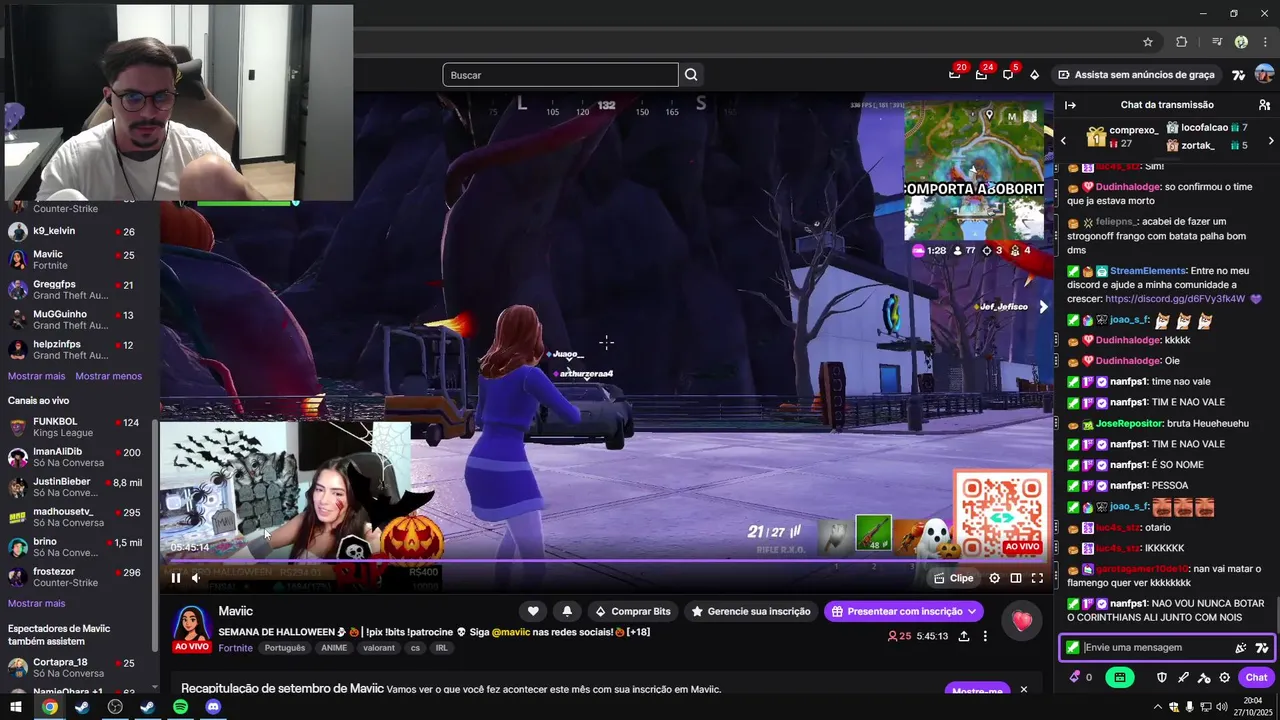Bookmark page with the star icon
Viewport: 1280px width, 720px height.
click(1148, 42)
